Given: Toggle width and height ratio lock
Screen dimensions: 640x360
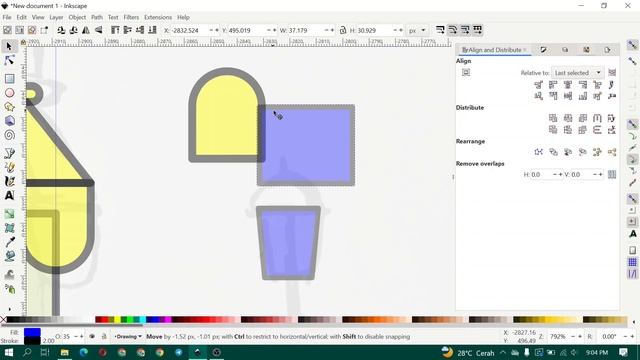Looking at the screenshot, I should coord(343,30).
